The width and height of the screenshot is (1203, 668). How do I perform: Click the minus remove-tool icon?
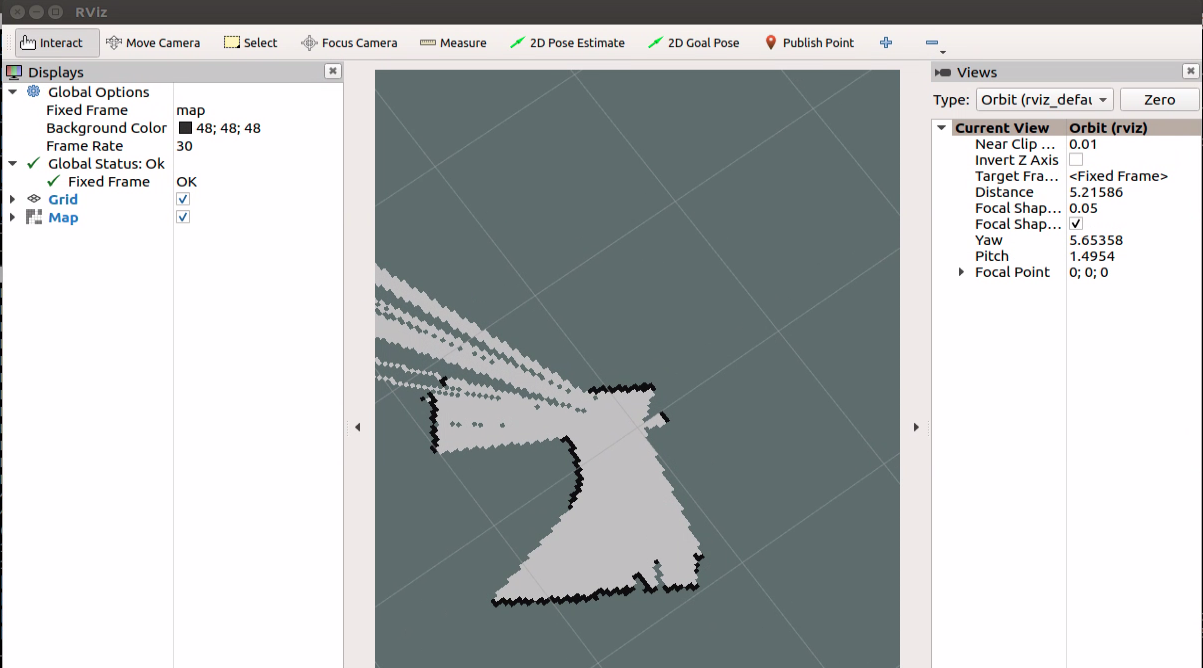point(933,44)
